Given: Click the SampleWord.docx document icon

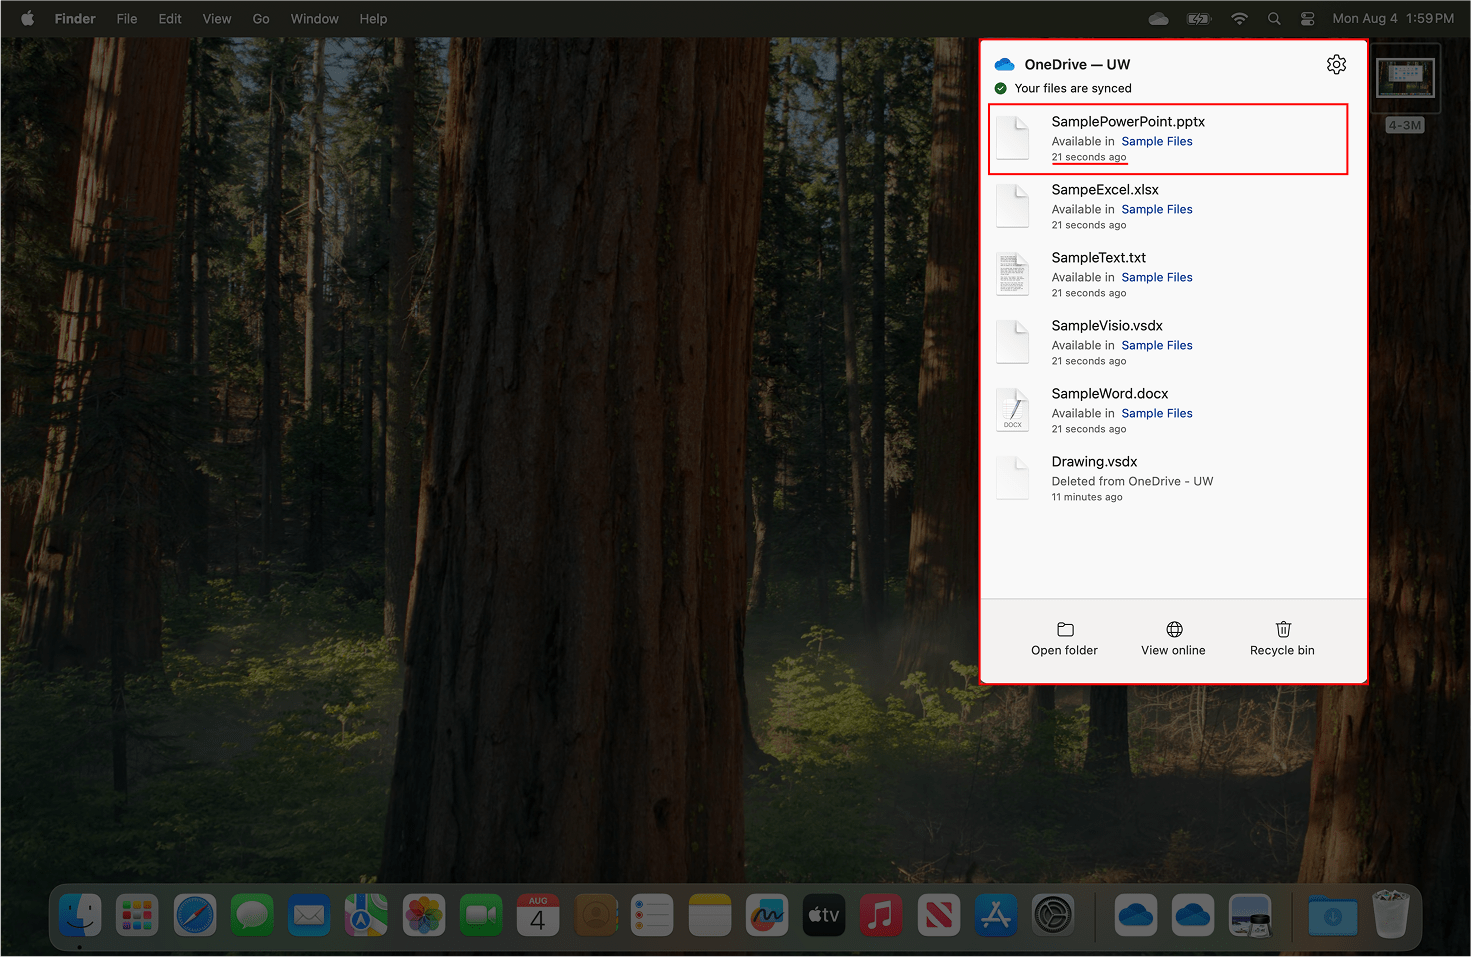Looking at the screenshot, I should 1012,410.
